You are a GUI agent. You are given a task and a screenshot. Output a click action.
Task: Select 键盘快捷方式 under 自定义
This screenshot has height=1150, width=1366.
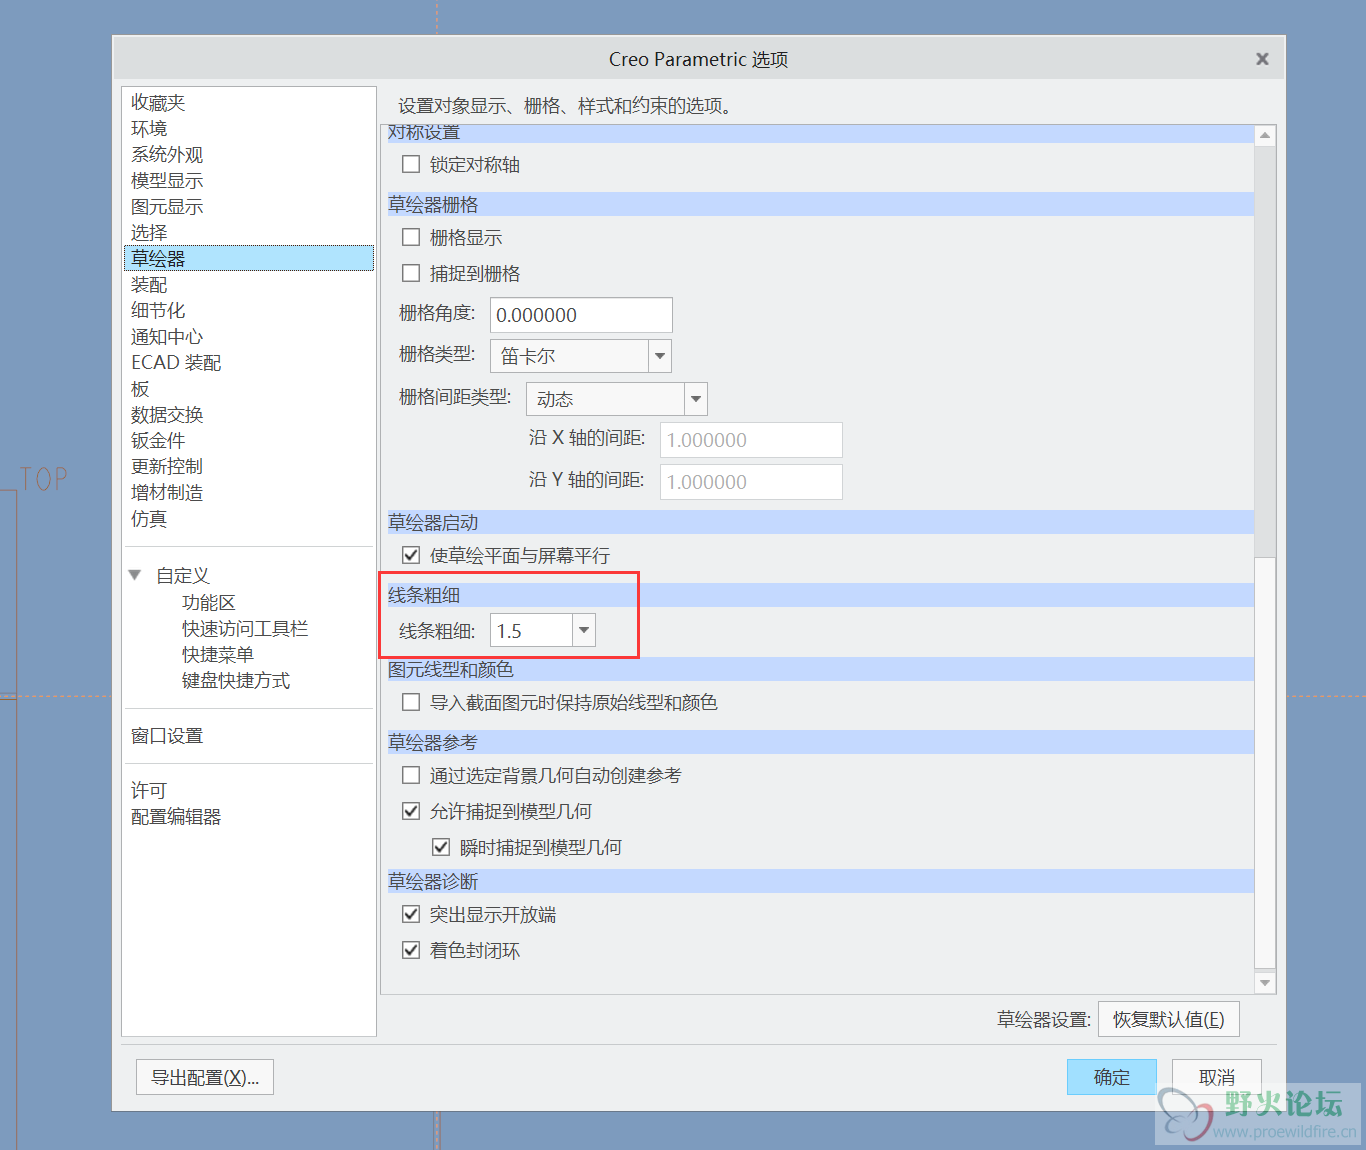(235, 681)
